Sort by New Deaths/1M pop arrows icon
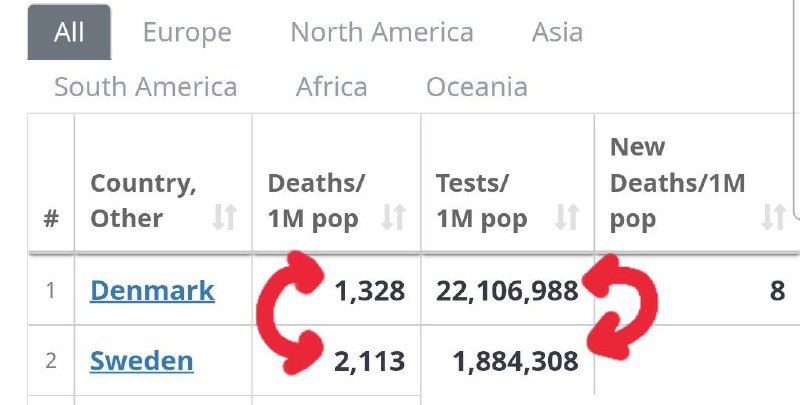This screenshot has height=405, width=800. click(773, 217)
